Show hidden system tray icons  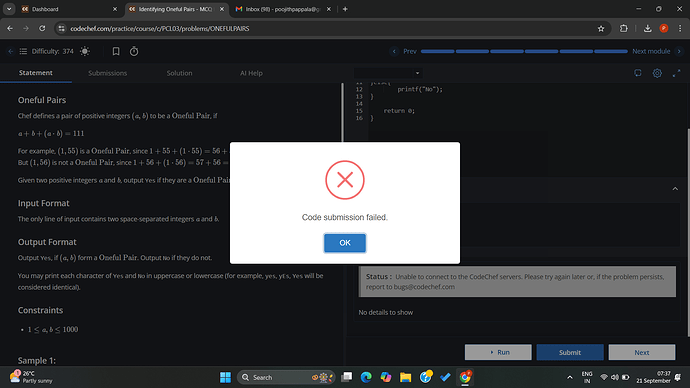[x=569, y=377]
